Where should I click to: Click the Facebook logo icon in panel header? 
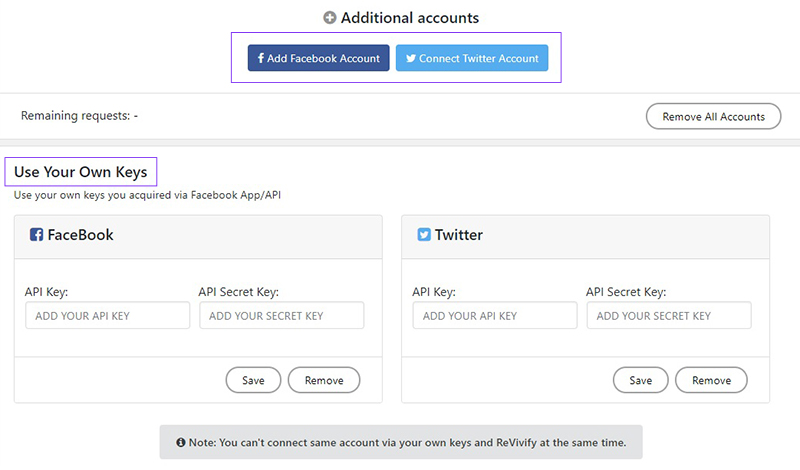[x=36, y=235]
